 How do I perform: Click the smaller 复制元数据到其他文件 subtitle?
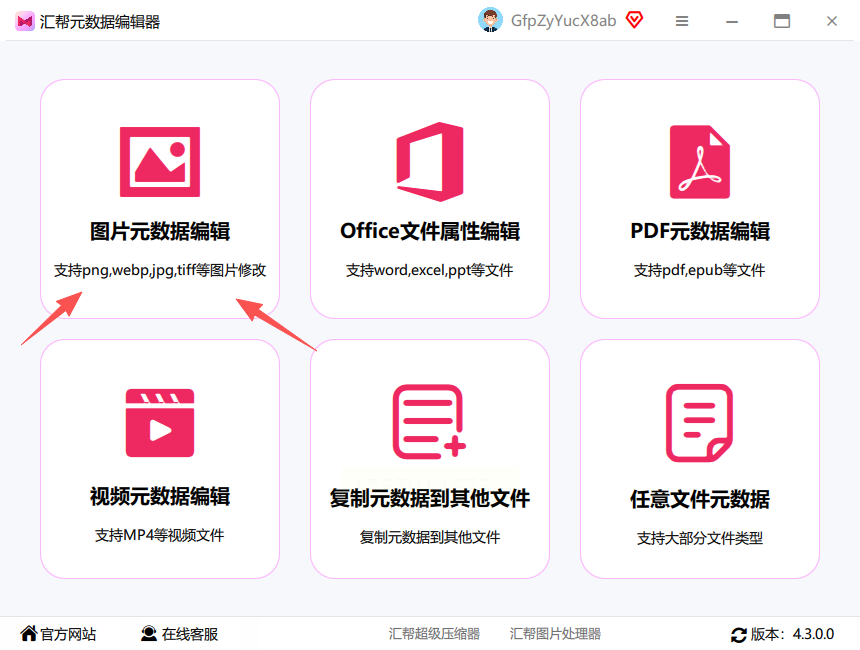coord(429,537)
